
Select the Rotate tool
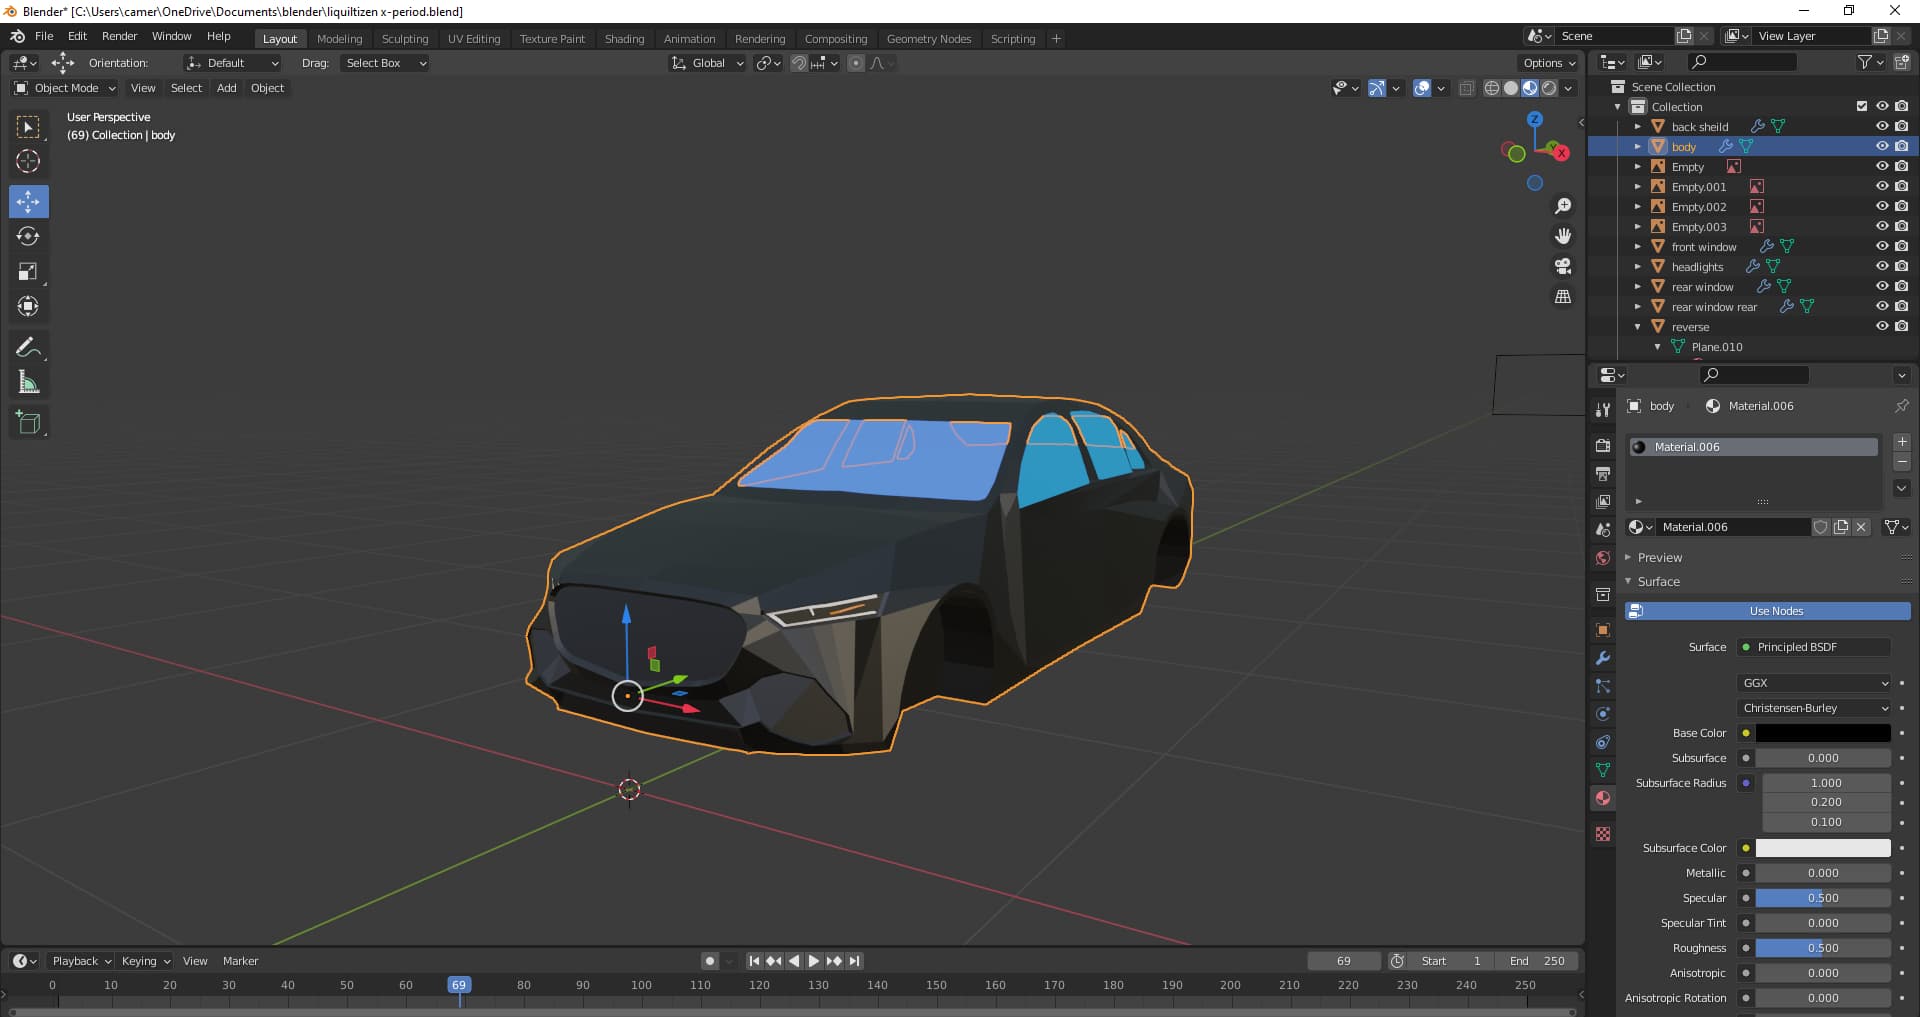click(28, 236)
